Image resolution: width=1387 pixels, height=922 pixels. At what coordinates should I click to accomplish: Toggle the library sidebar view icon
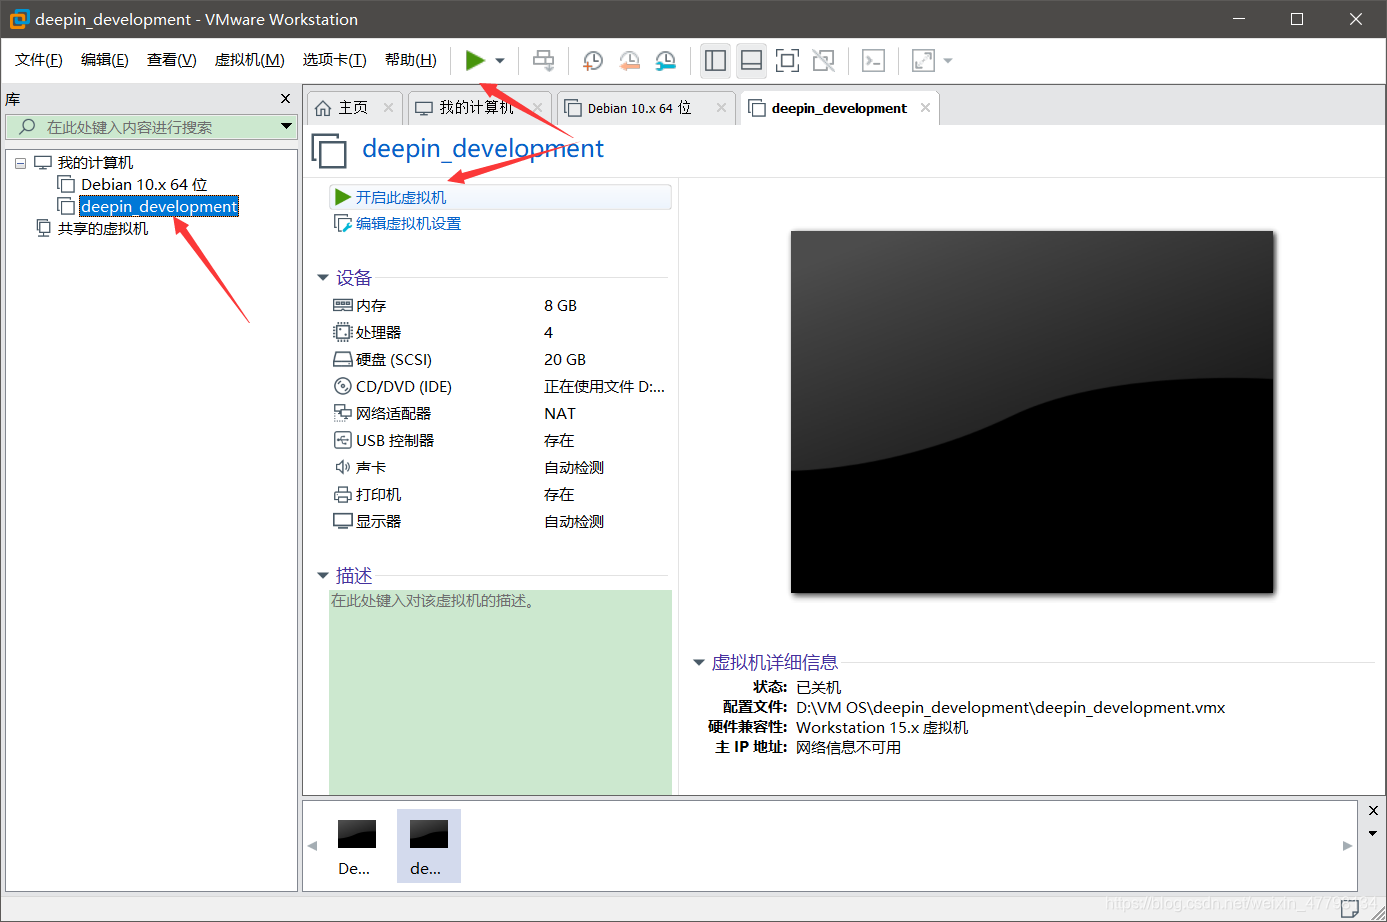[715, 61]
